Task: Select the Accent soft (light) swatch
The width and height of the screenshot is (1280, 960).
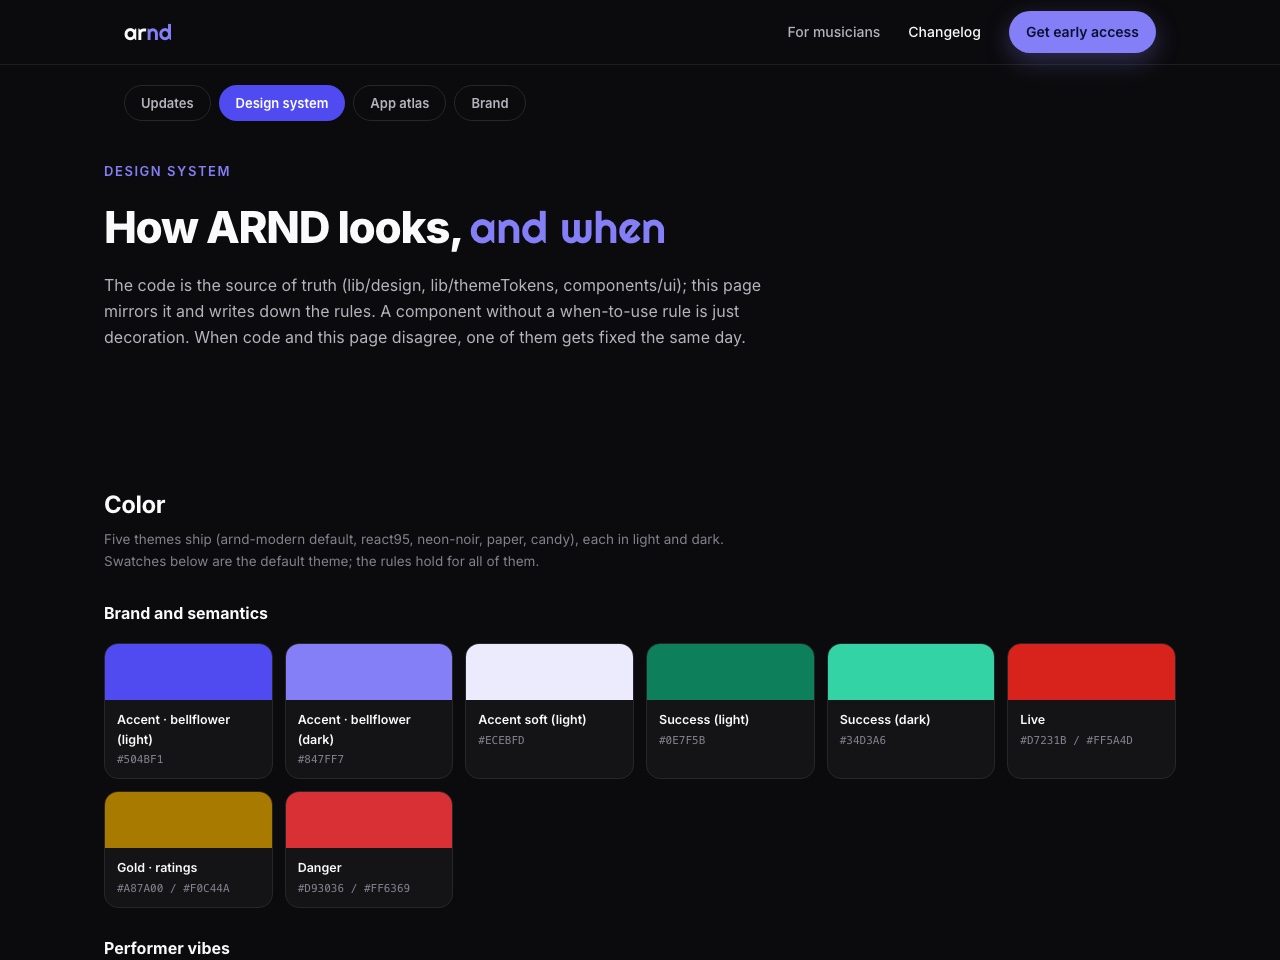Action: pos(549,672)
